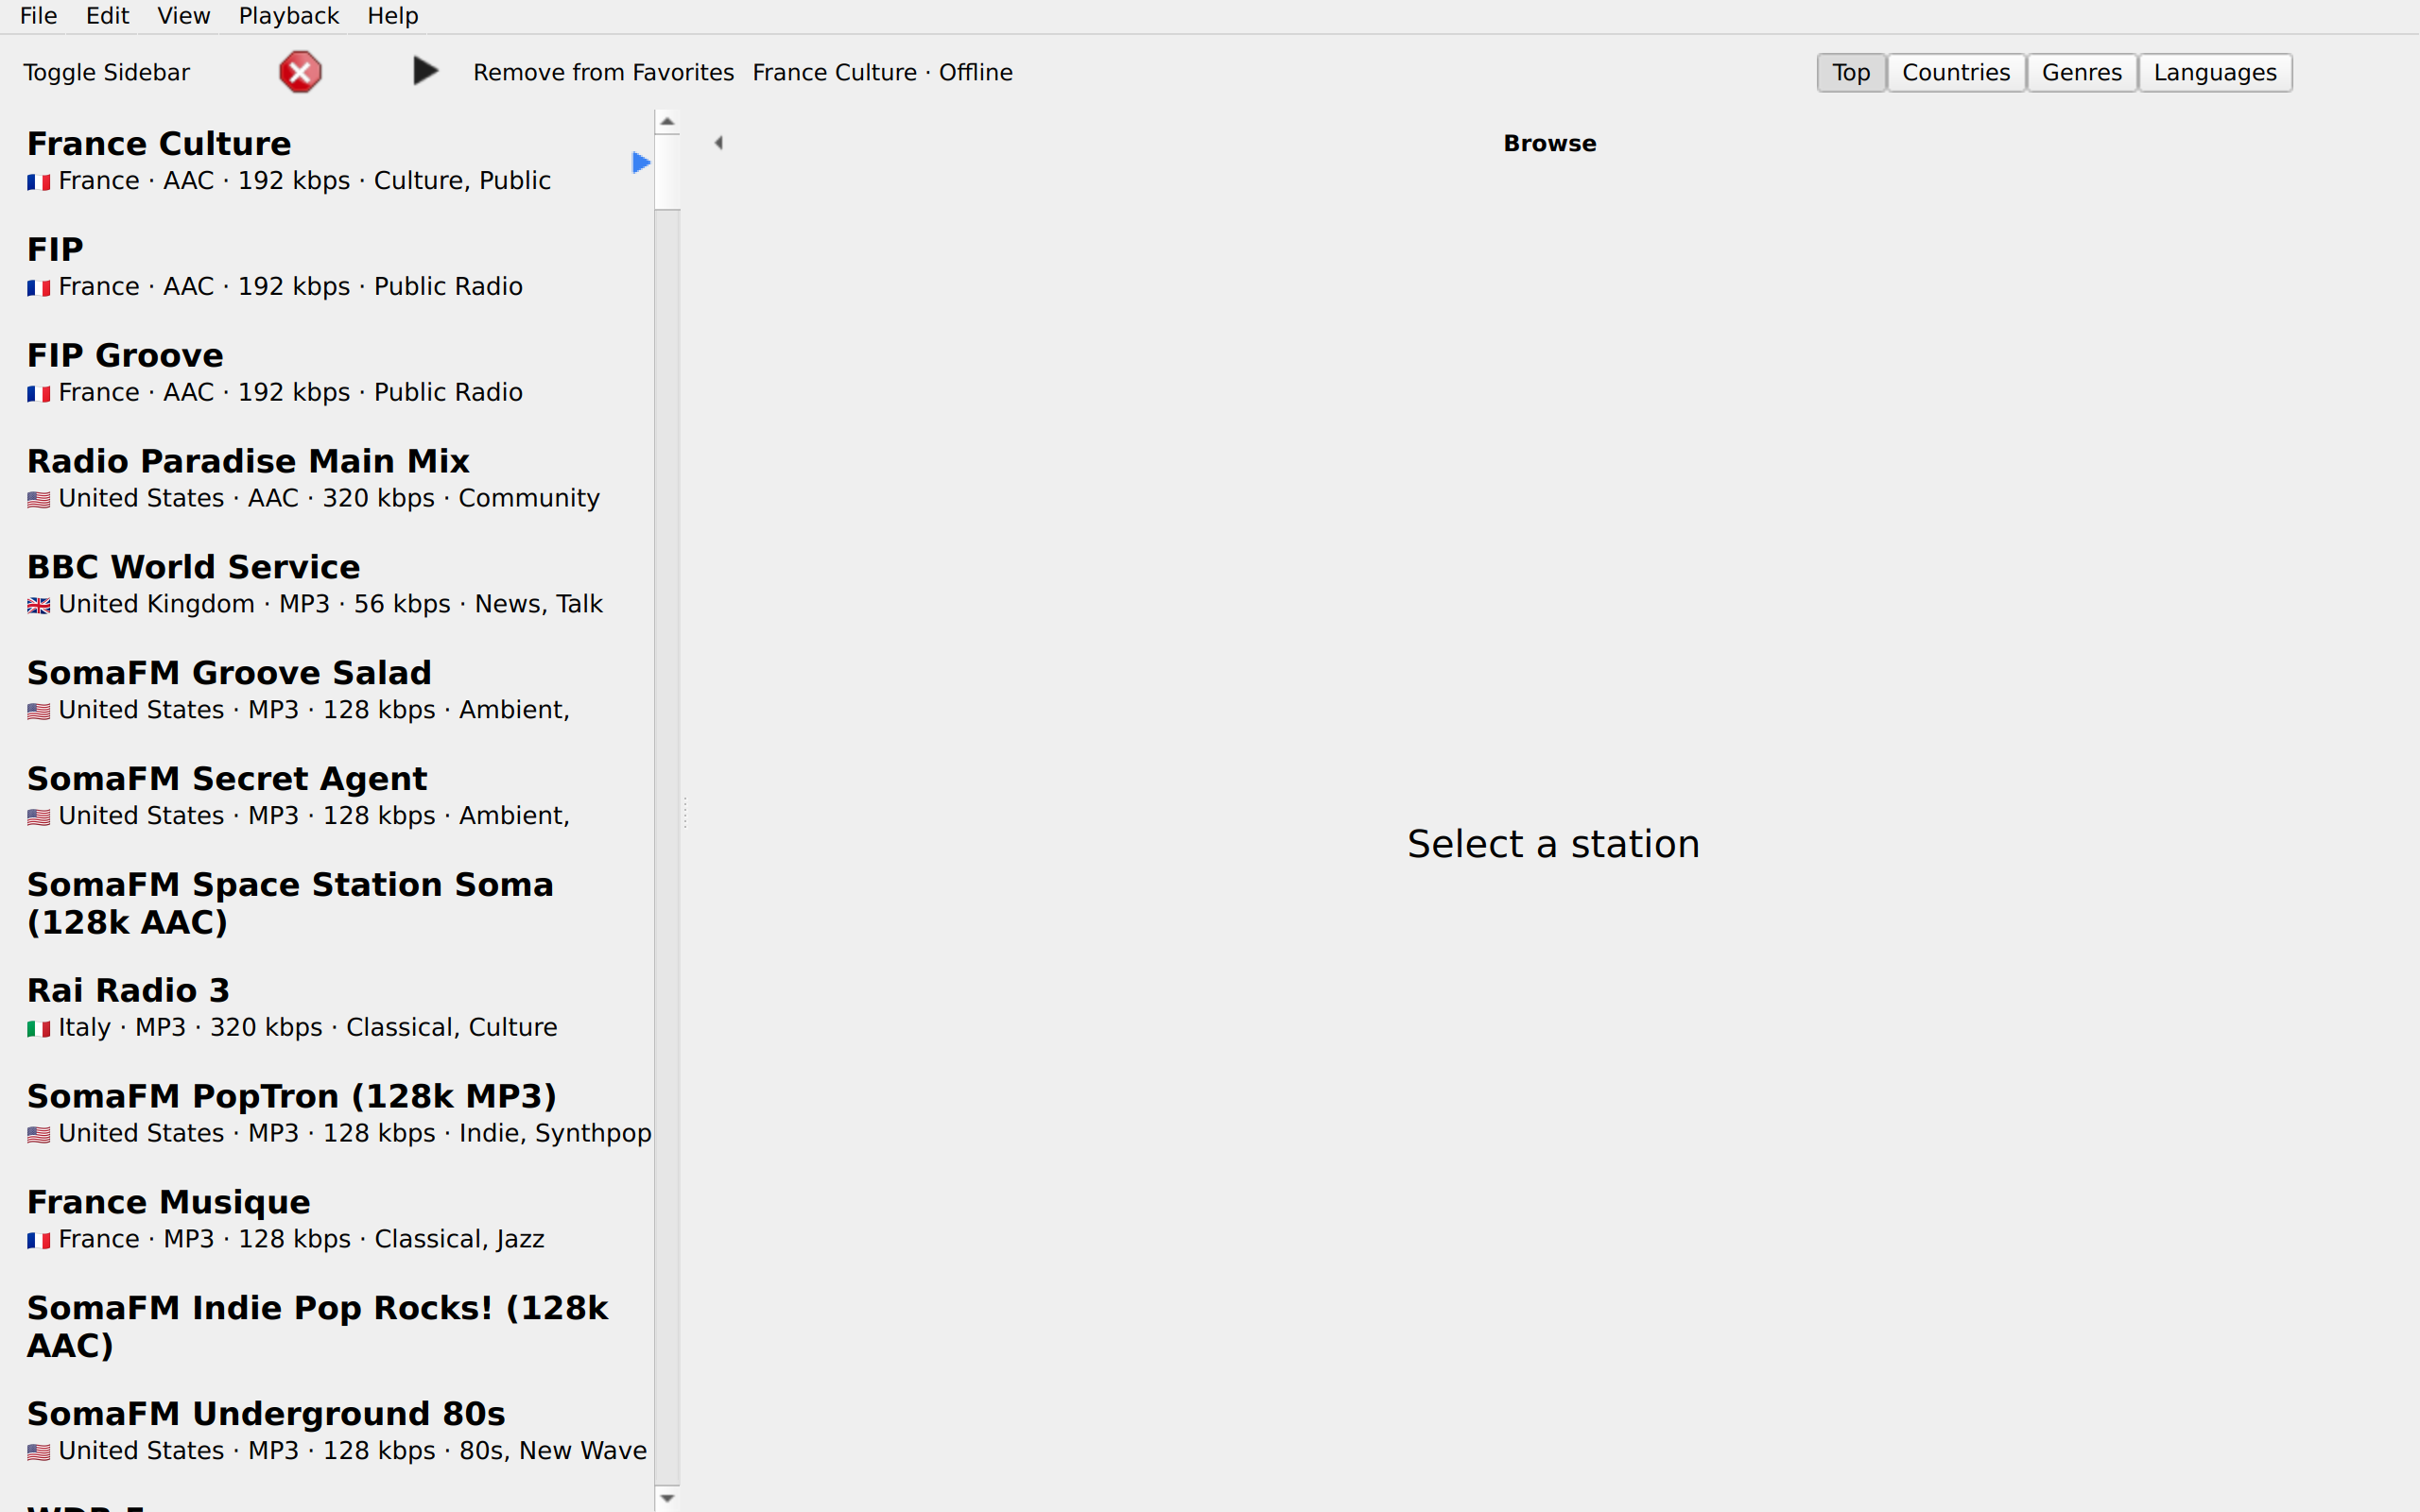Select the FIP station row
Screen dimensions: 2420x1512
pyautogui.click(x=327, y=267)
